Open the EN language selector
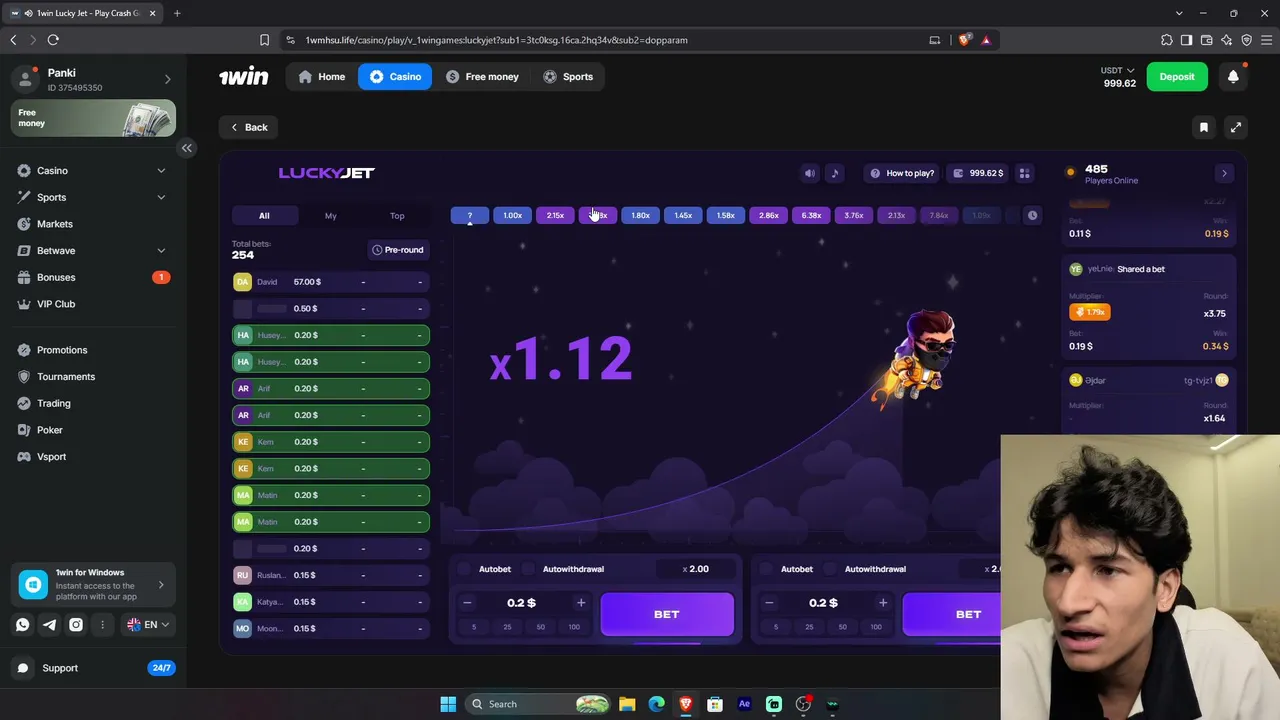1280x720 pixels. click(x=148, y=625)
